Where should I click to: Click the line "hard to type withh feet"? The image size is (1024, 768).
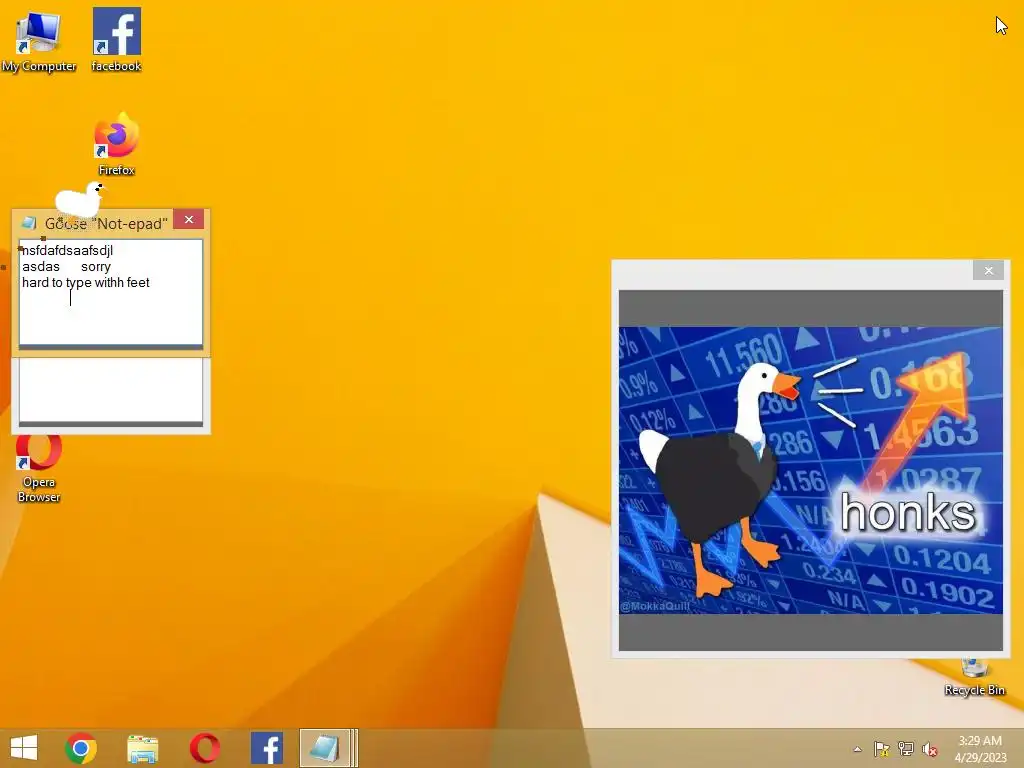86,282
